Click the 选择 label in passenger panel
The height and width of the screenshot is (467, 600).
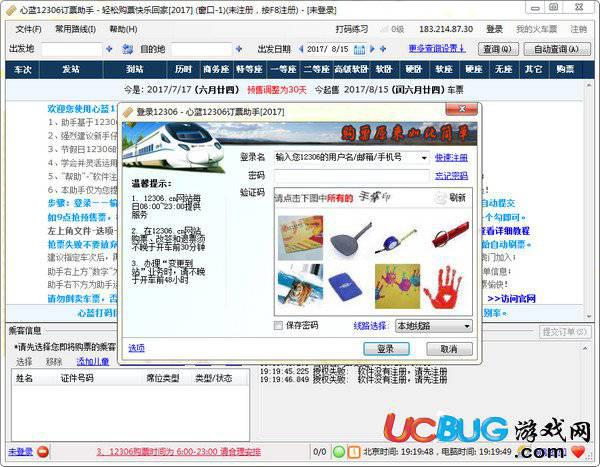[24, 361]
